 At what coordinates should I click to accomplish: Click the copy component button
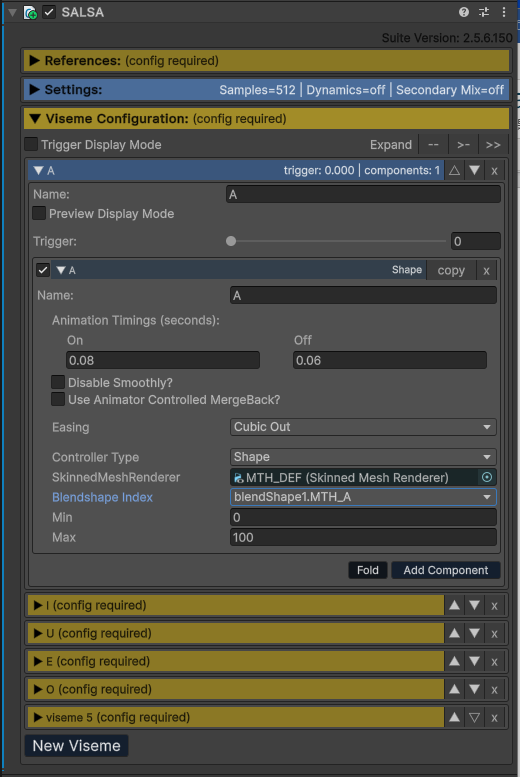[451, 271]
